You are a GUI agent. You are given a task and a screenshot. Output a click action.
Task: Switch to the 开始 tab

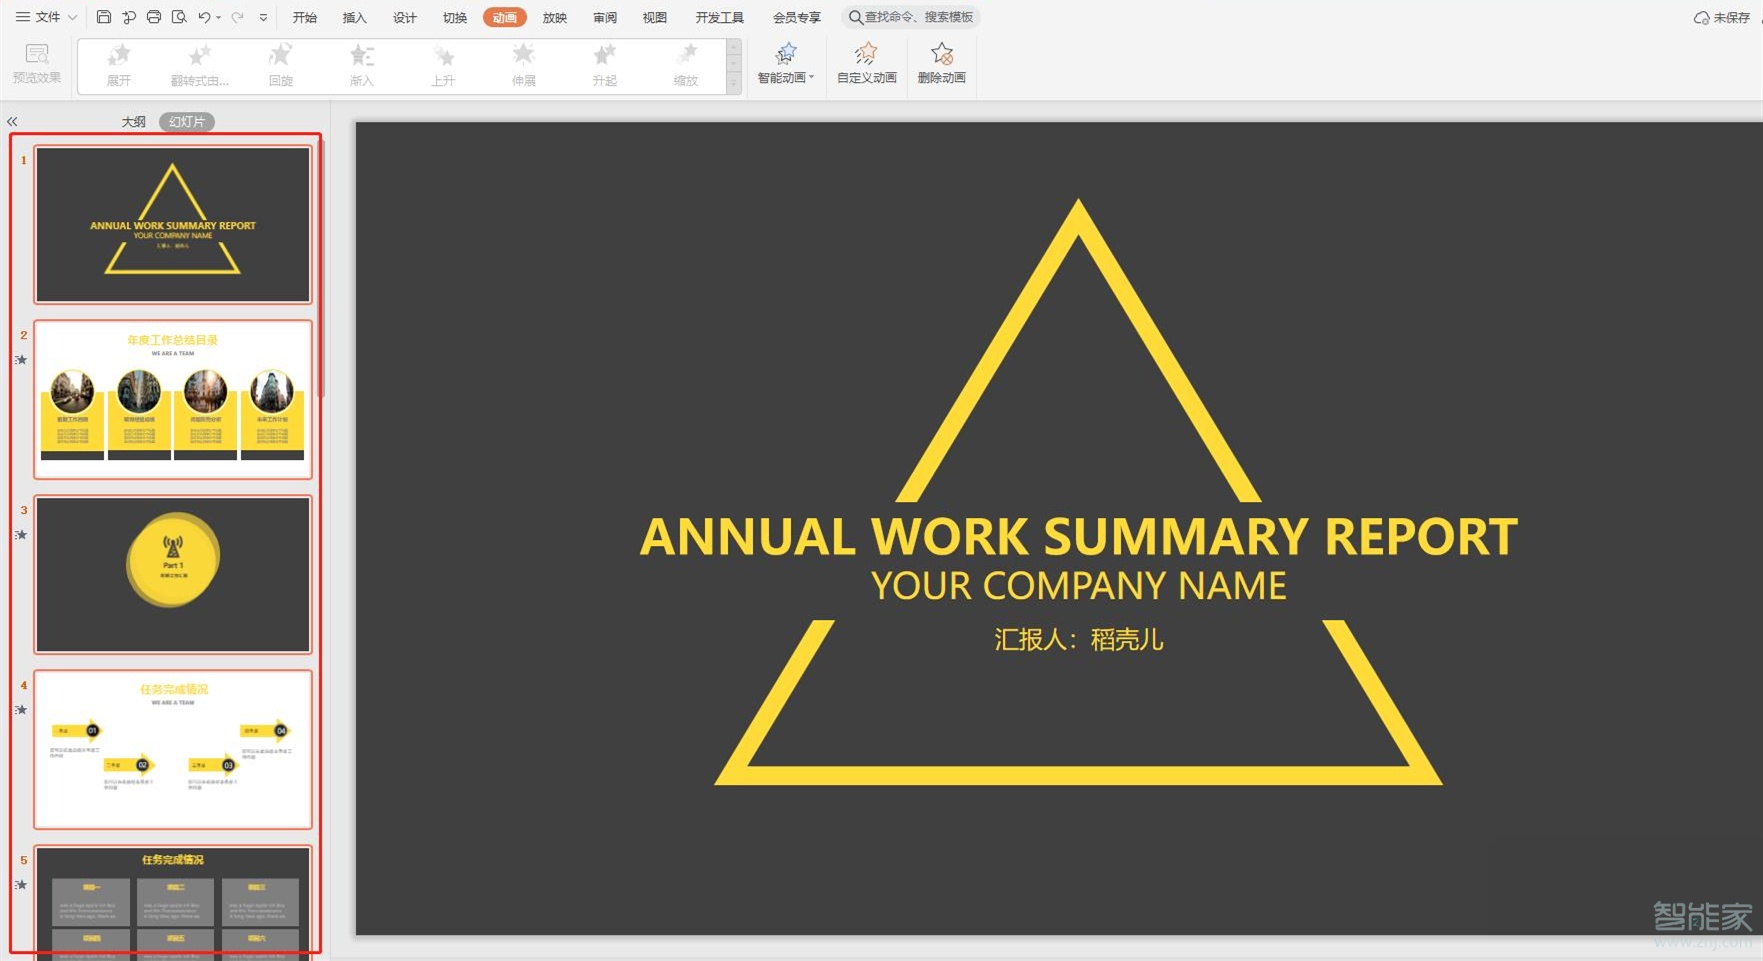[x=305, y=17]
